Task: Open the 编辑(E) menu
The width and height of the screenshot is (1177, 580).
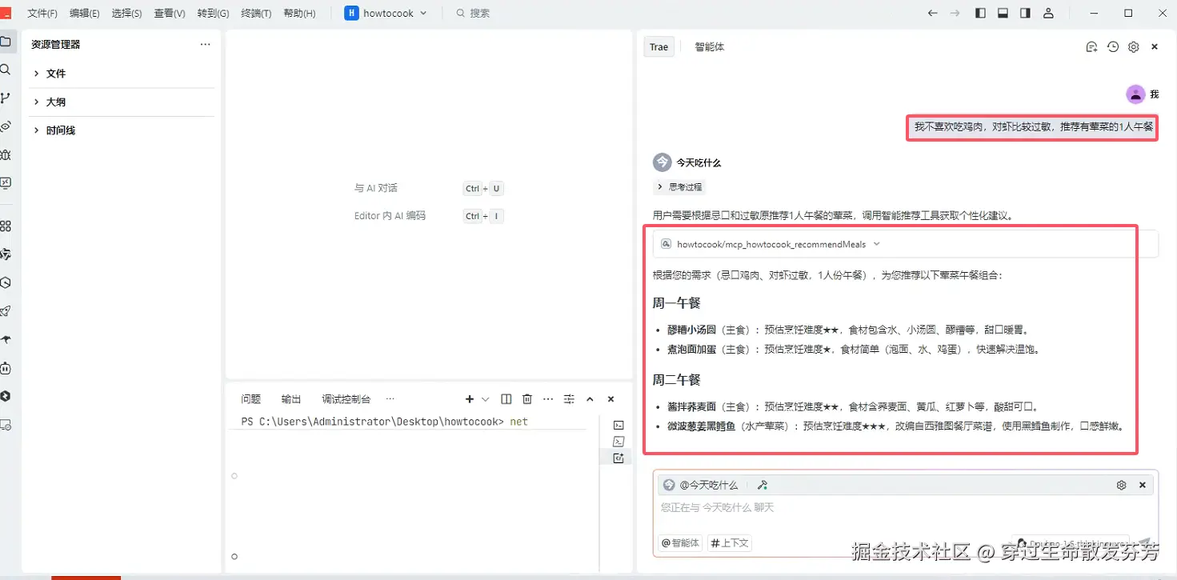Action: click(x=84, y=14)
